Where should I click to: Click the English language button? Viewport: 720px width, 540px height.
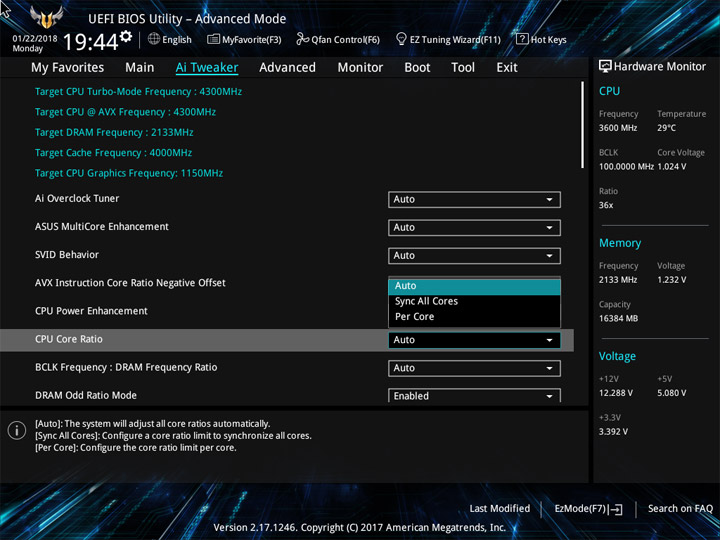[x=170, y=39]
